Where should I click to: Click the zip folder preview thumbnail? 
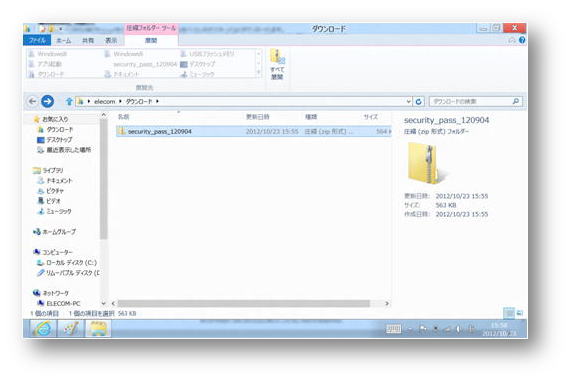pyautogui.click(x=425, y=163)
